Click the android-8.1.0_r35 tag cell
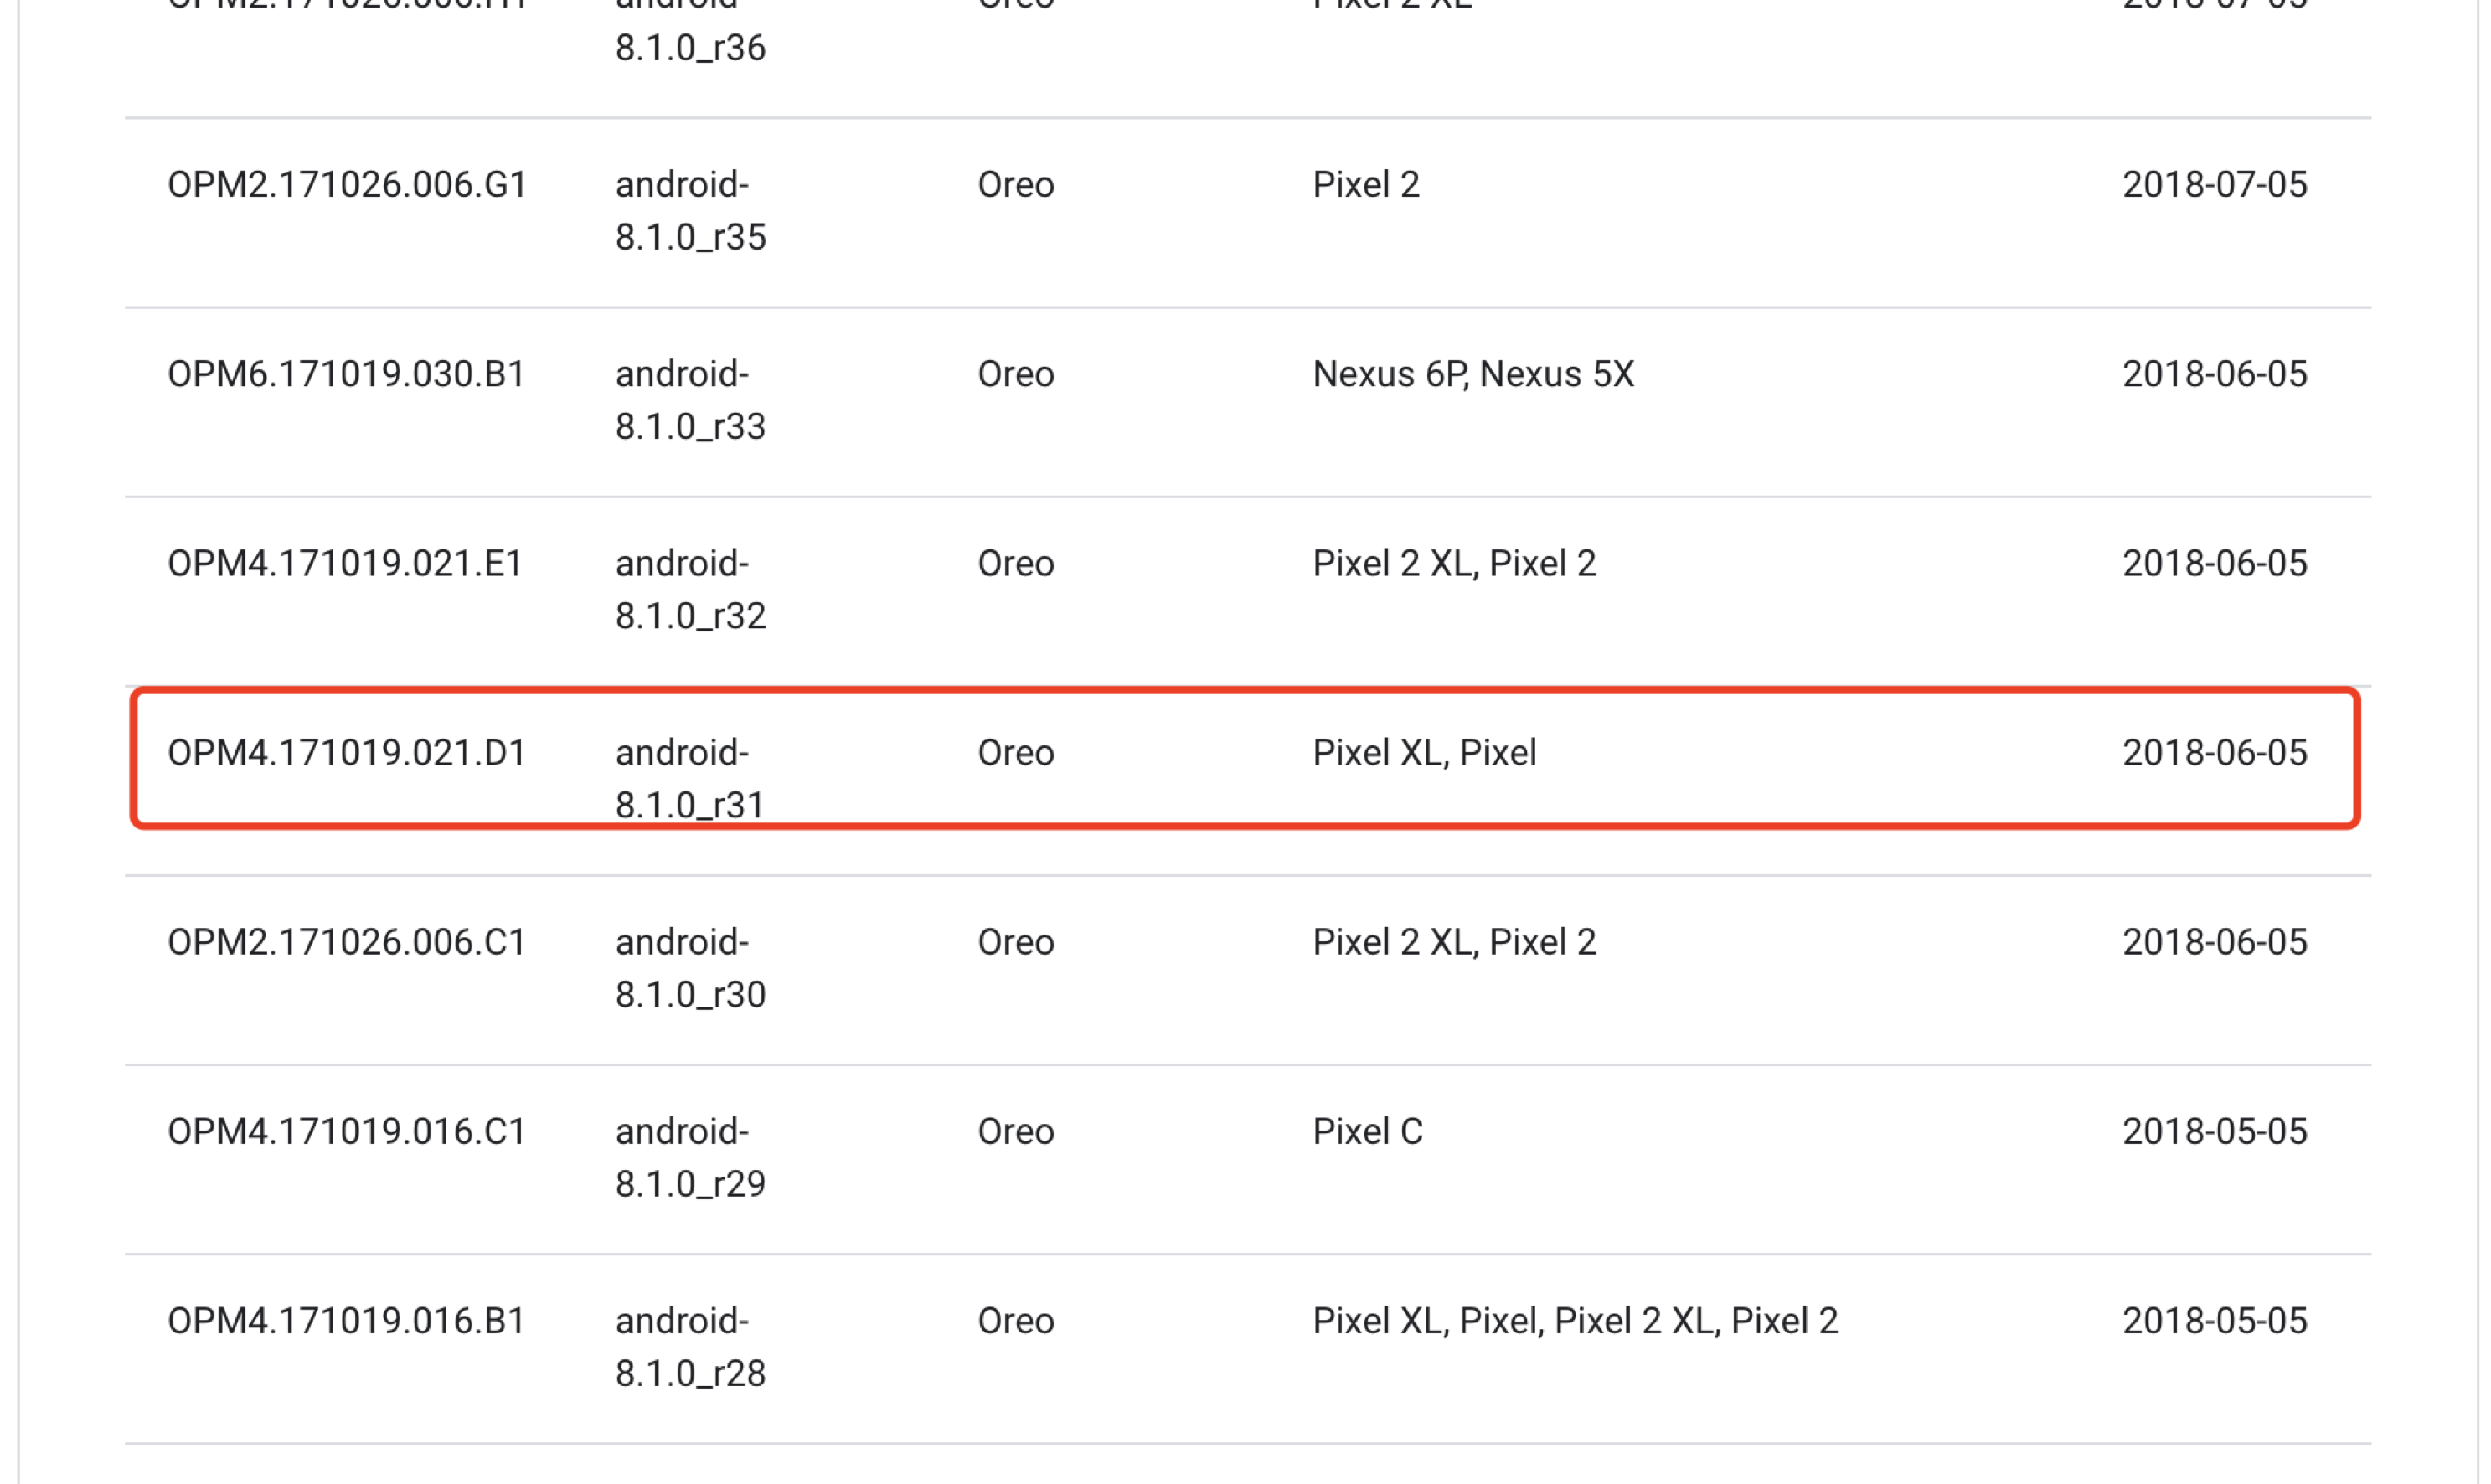The image size is (2491, 1484). click(x=691, y=211)
